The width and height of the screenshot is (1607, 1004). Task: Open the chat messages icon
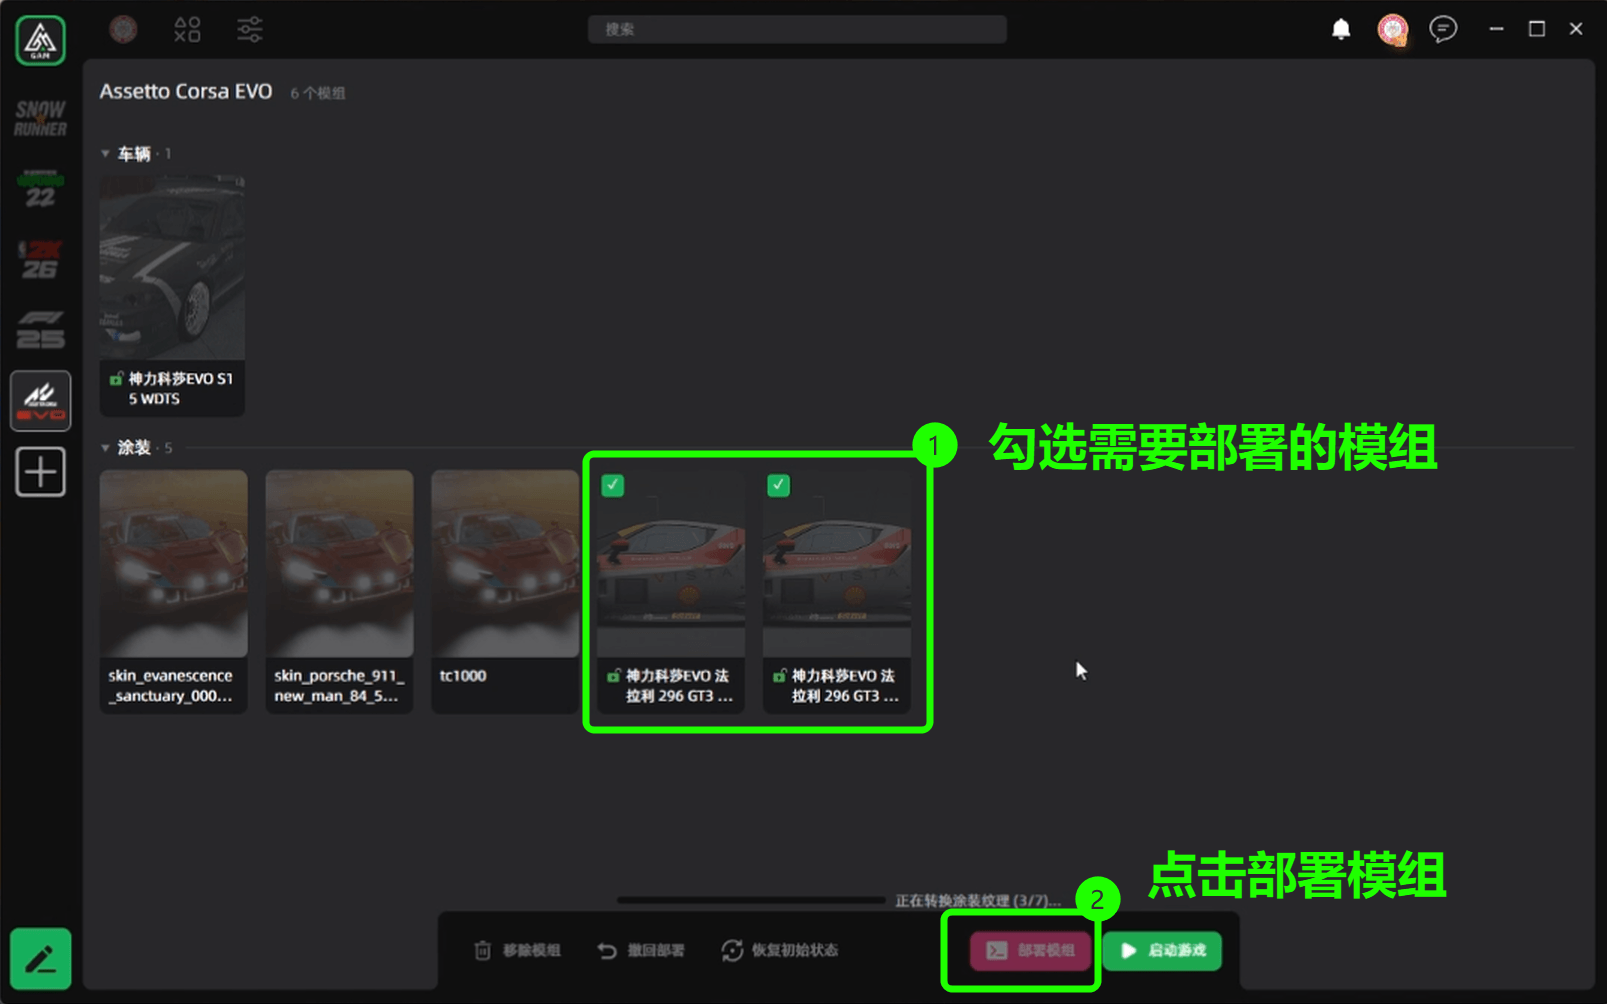point(1443,29)
